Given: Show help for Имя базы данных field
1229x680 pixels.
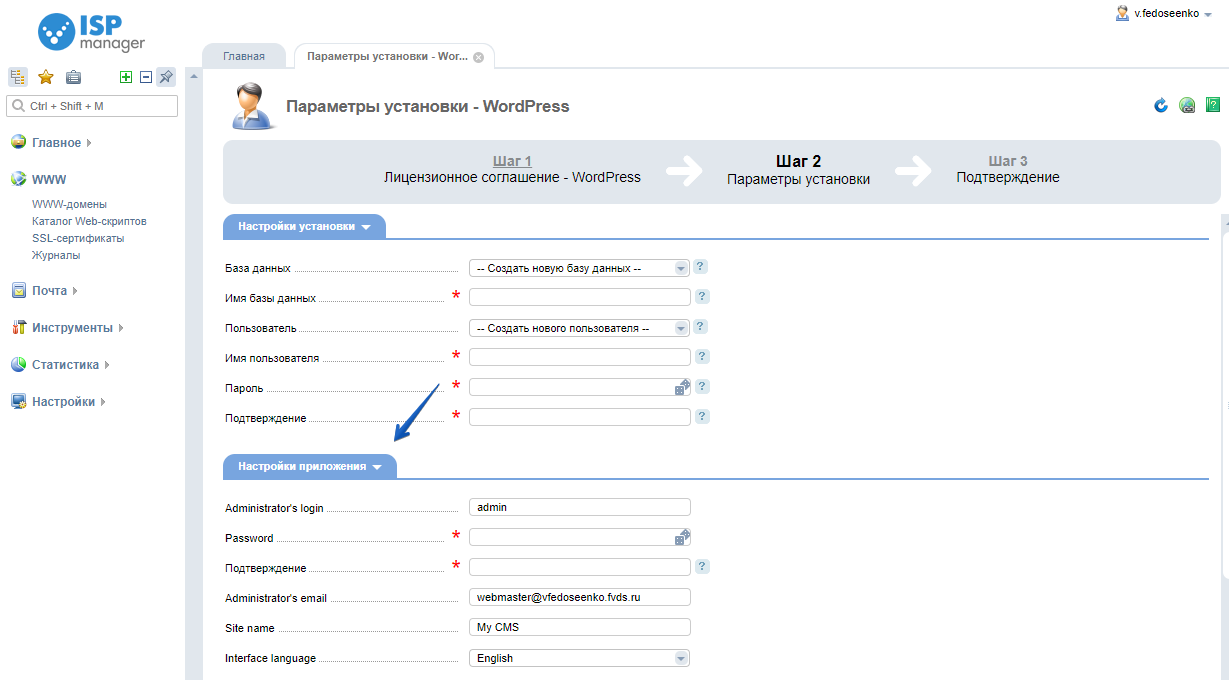Looking at the screenshot, I should pyautogui.click(x=702, y=297).
